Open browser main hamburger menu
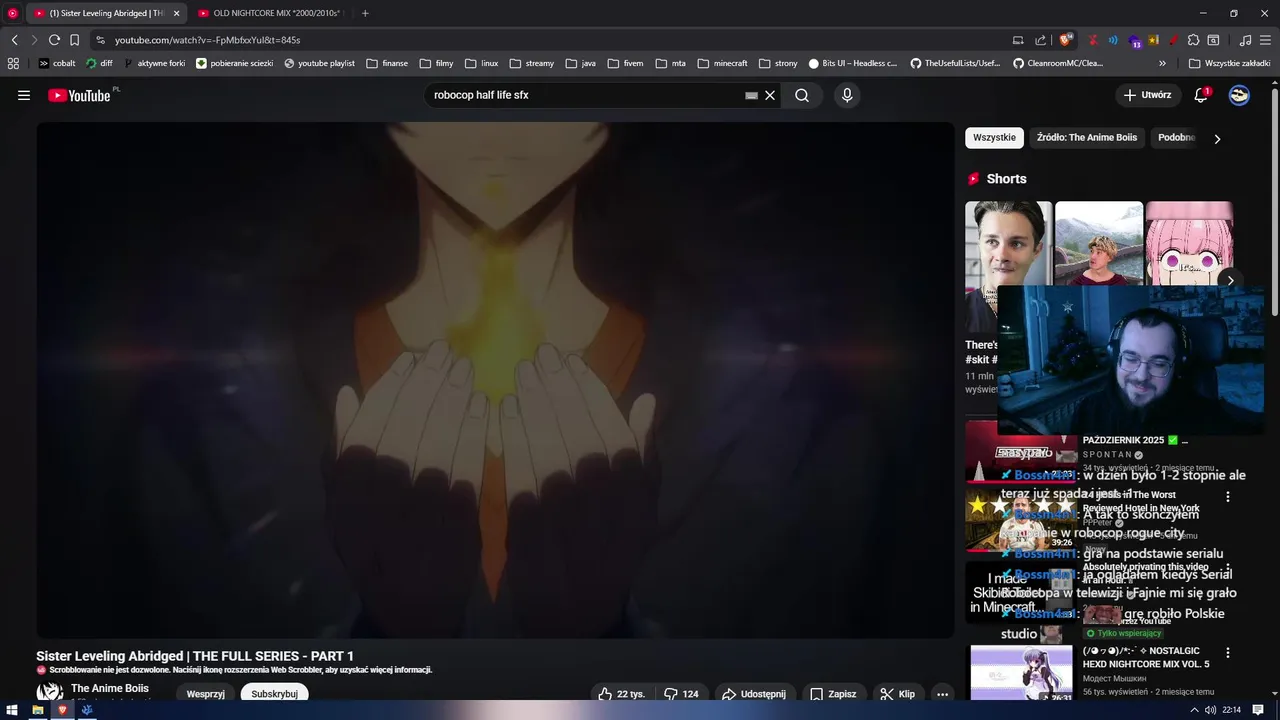1280x720 pixels. 1265,40
